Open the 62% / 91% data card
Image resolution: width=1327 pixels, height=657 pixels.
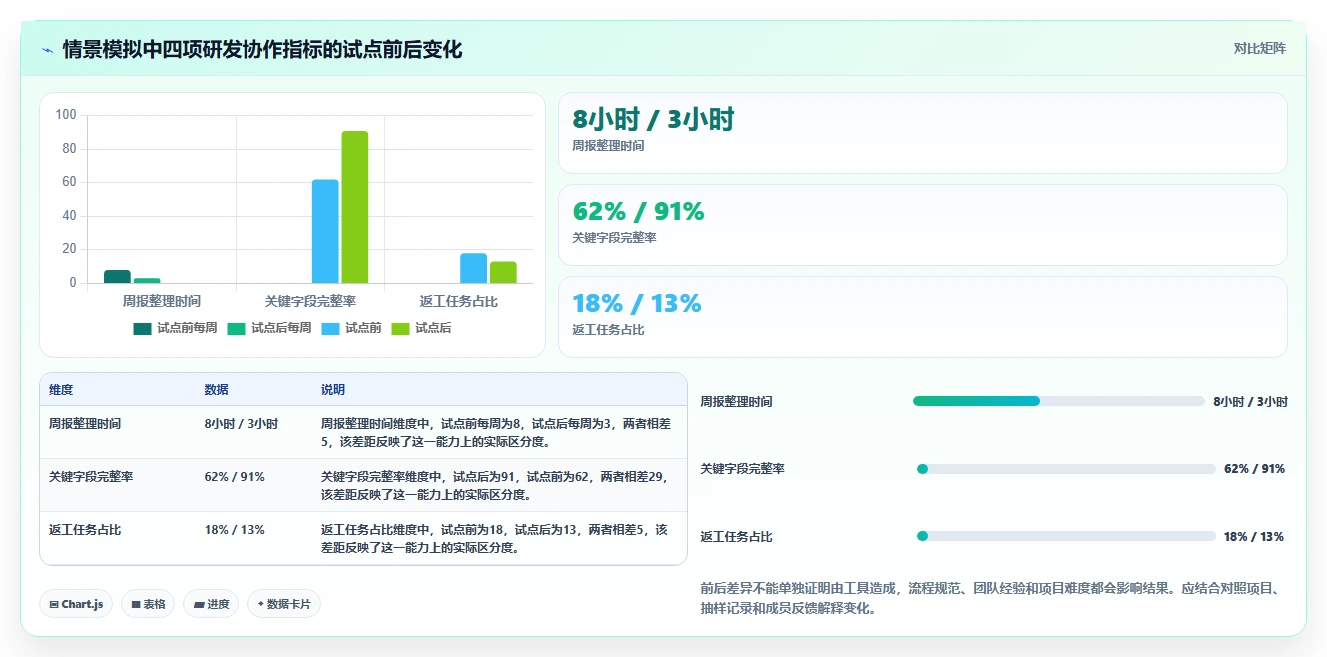tap(922, 225)
